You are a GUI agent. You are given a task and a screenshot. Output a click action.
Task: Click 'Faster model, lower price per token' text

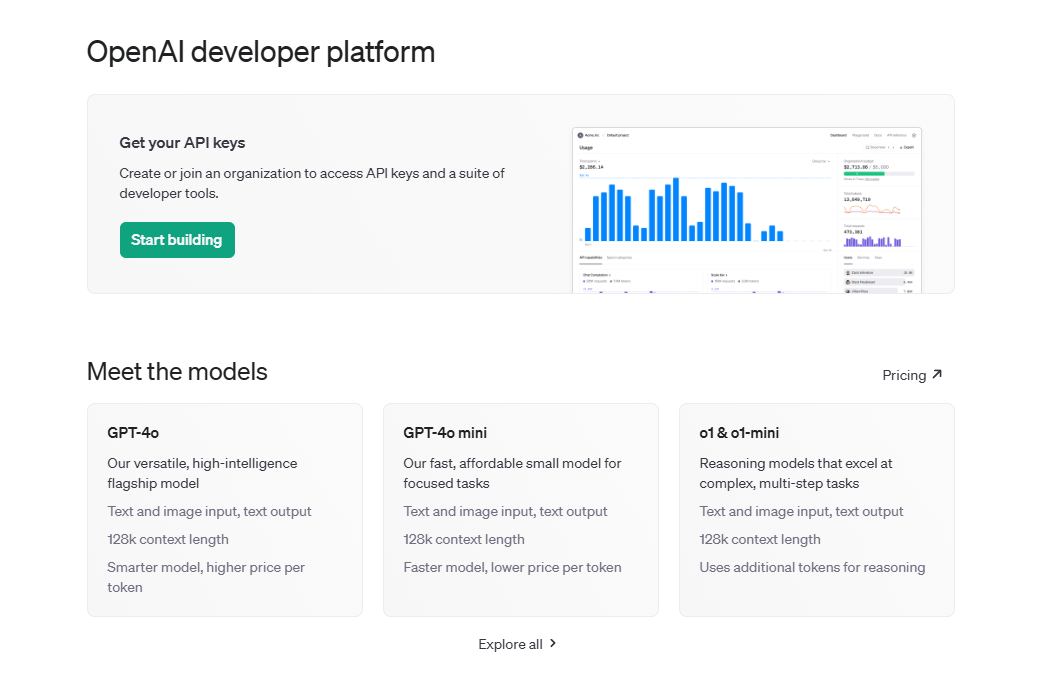(512, 567)
